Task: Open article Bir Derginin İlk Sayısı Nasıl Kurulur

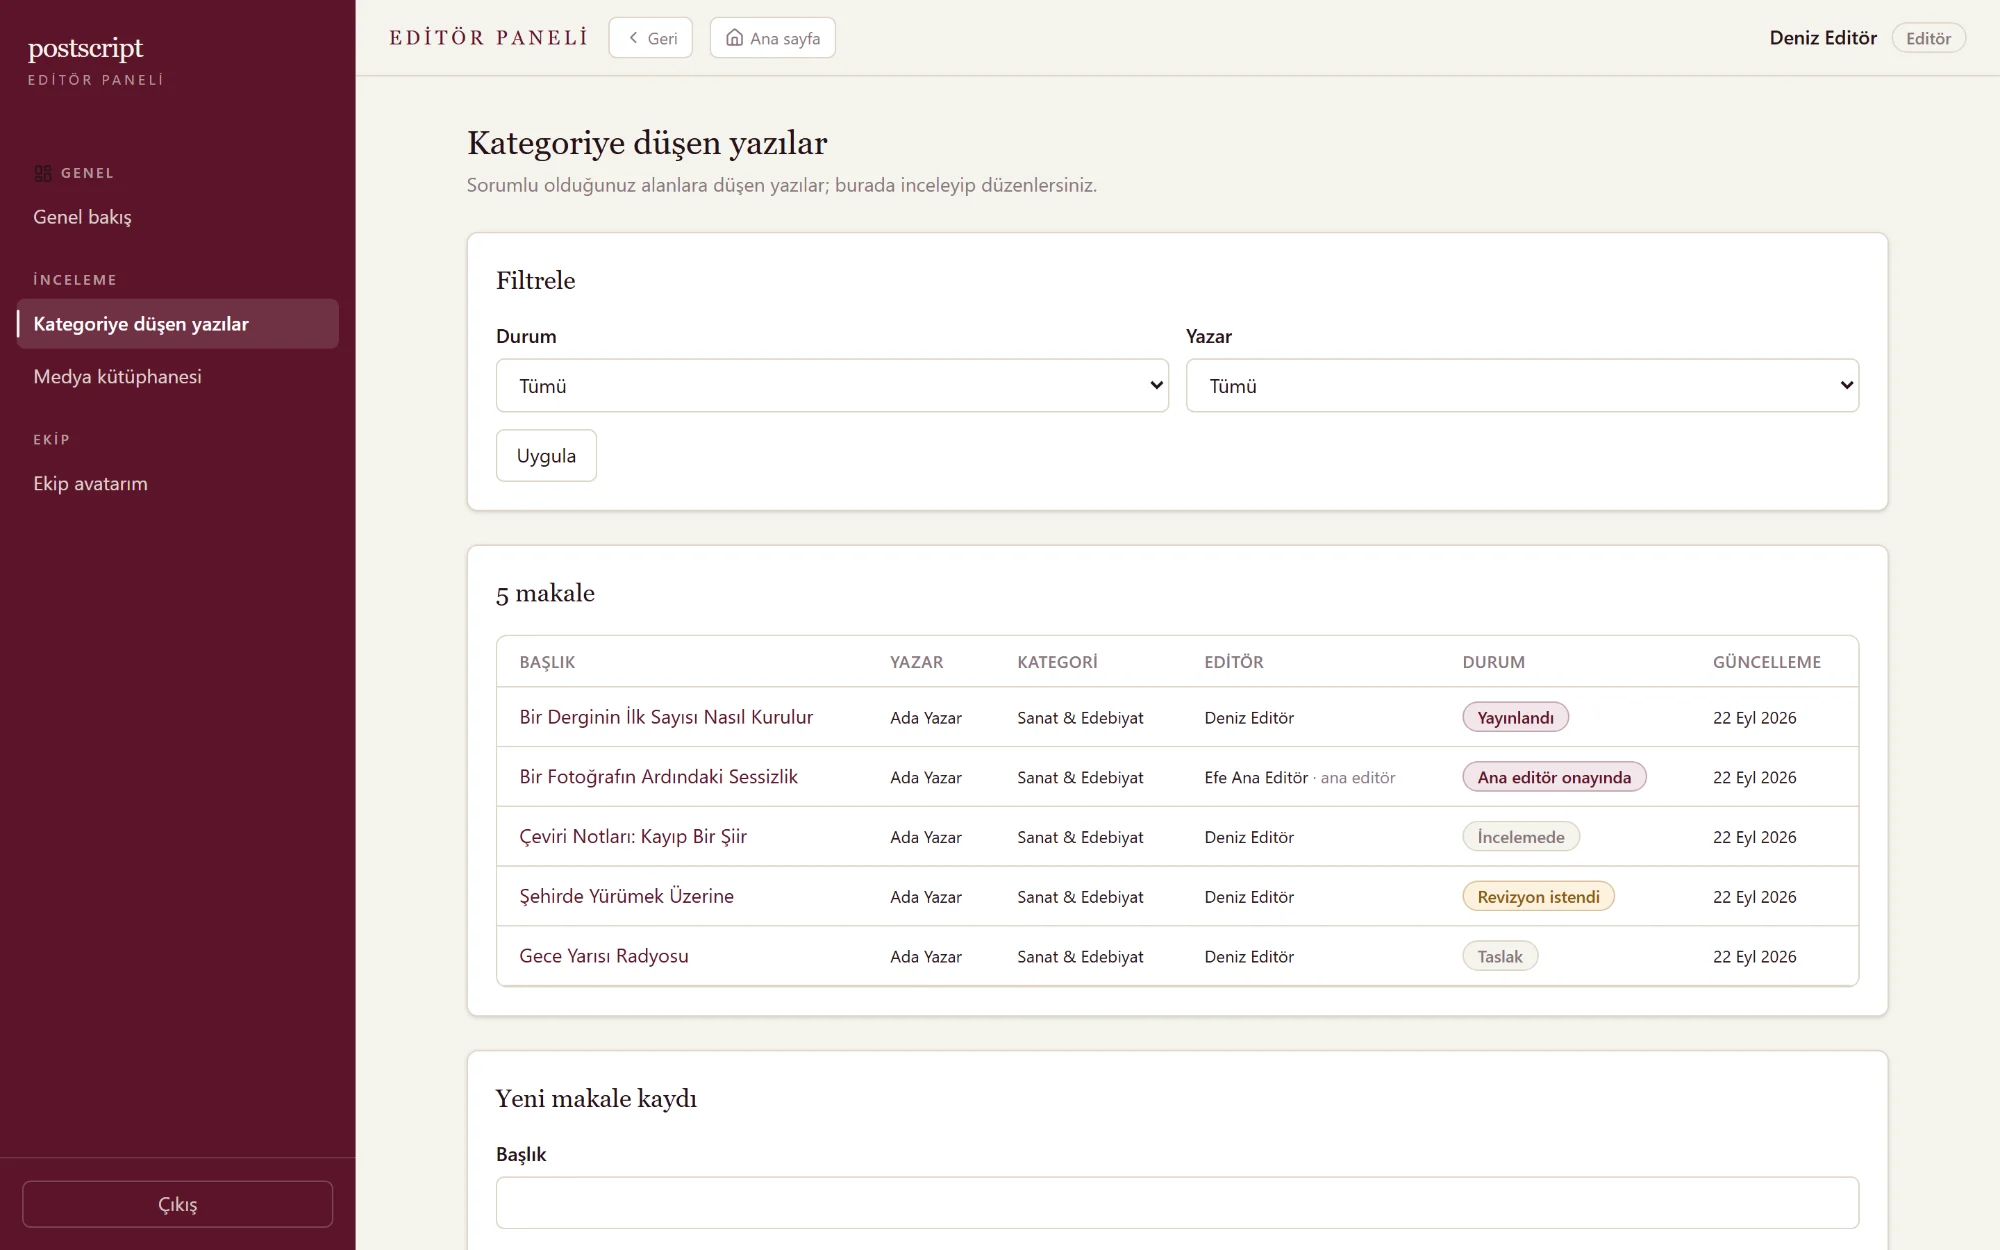Action: (x=666, y=717)
